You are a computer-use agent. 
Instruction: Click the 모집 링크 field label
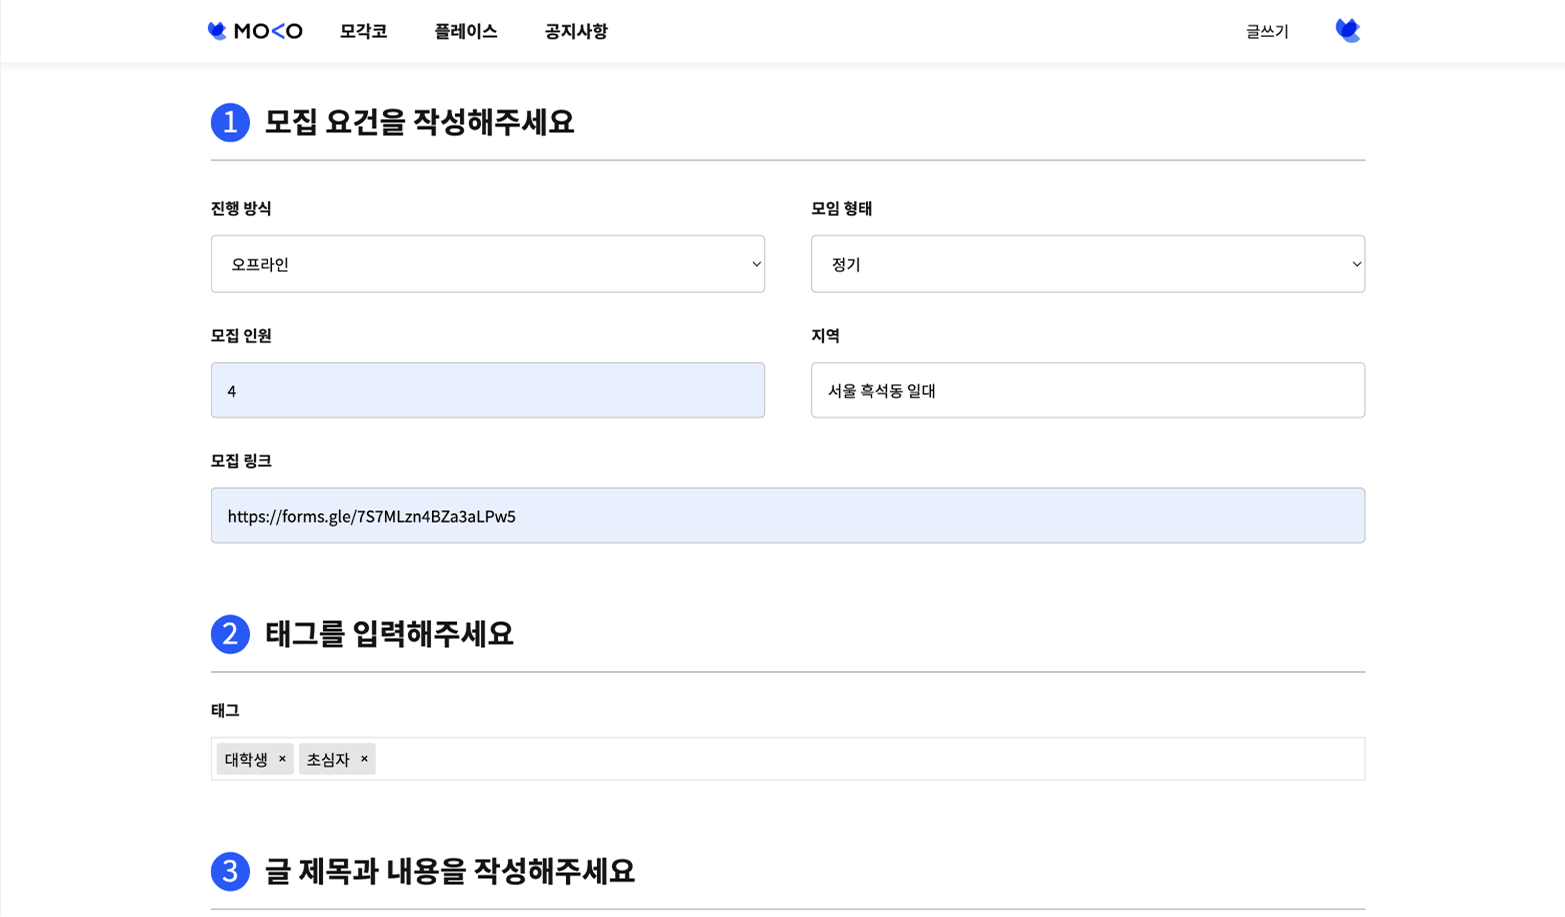click(x=241, y=461)
